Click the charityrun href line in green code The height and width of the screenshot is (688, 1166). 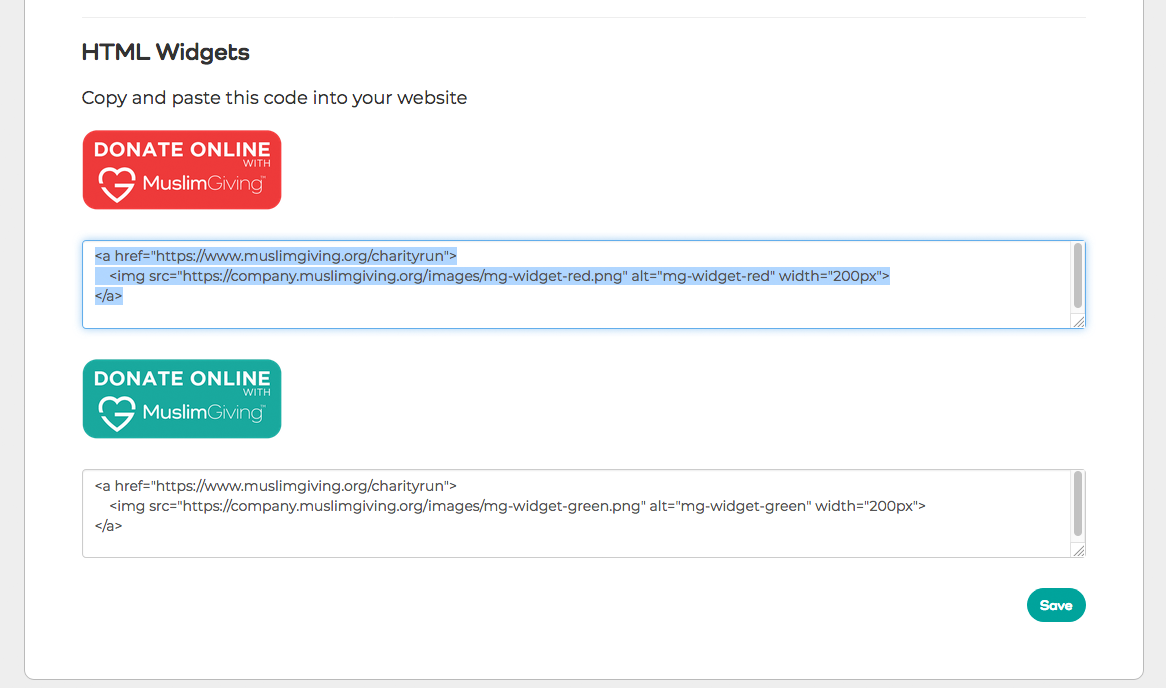276,486
